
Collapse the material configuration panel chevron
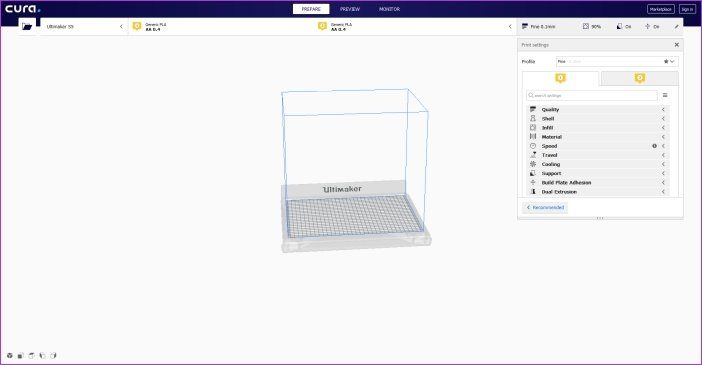pos(510,26)
